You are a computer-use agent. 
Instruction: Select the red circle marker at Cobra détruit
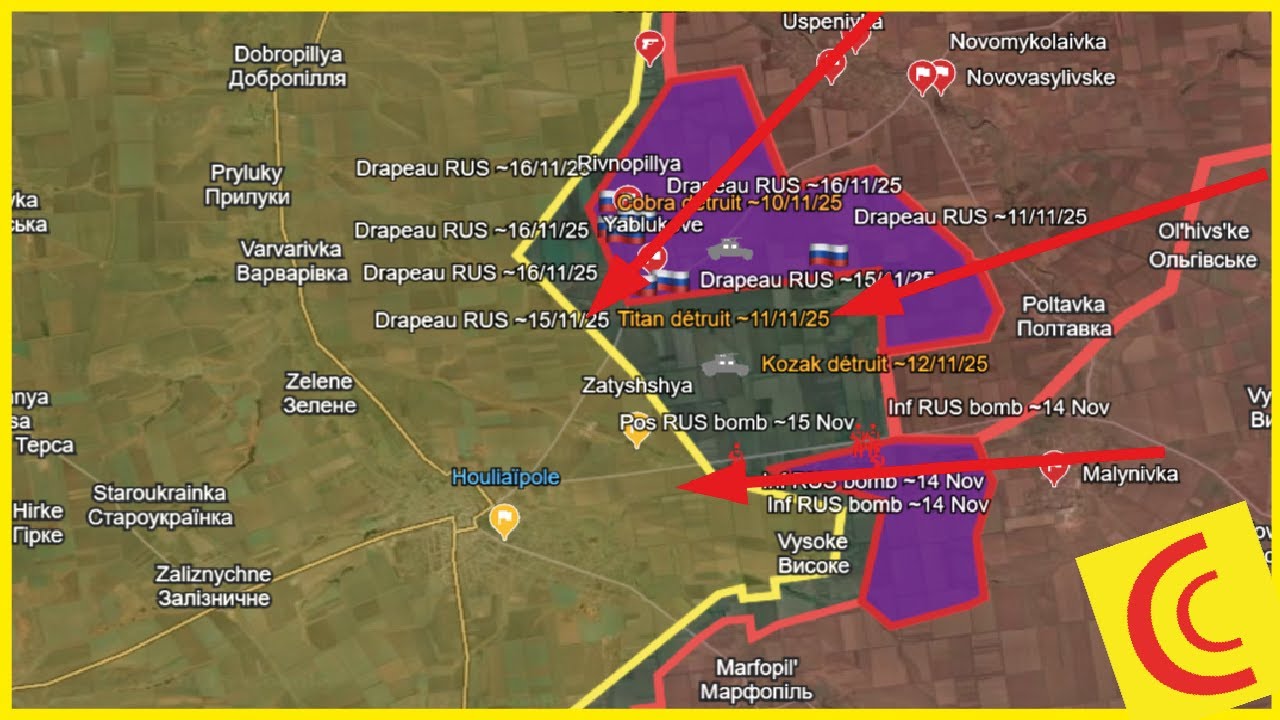[627, 197]
